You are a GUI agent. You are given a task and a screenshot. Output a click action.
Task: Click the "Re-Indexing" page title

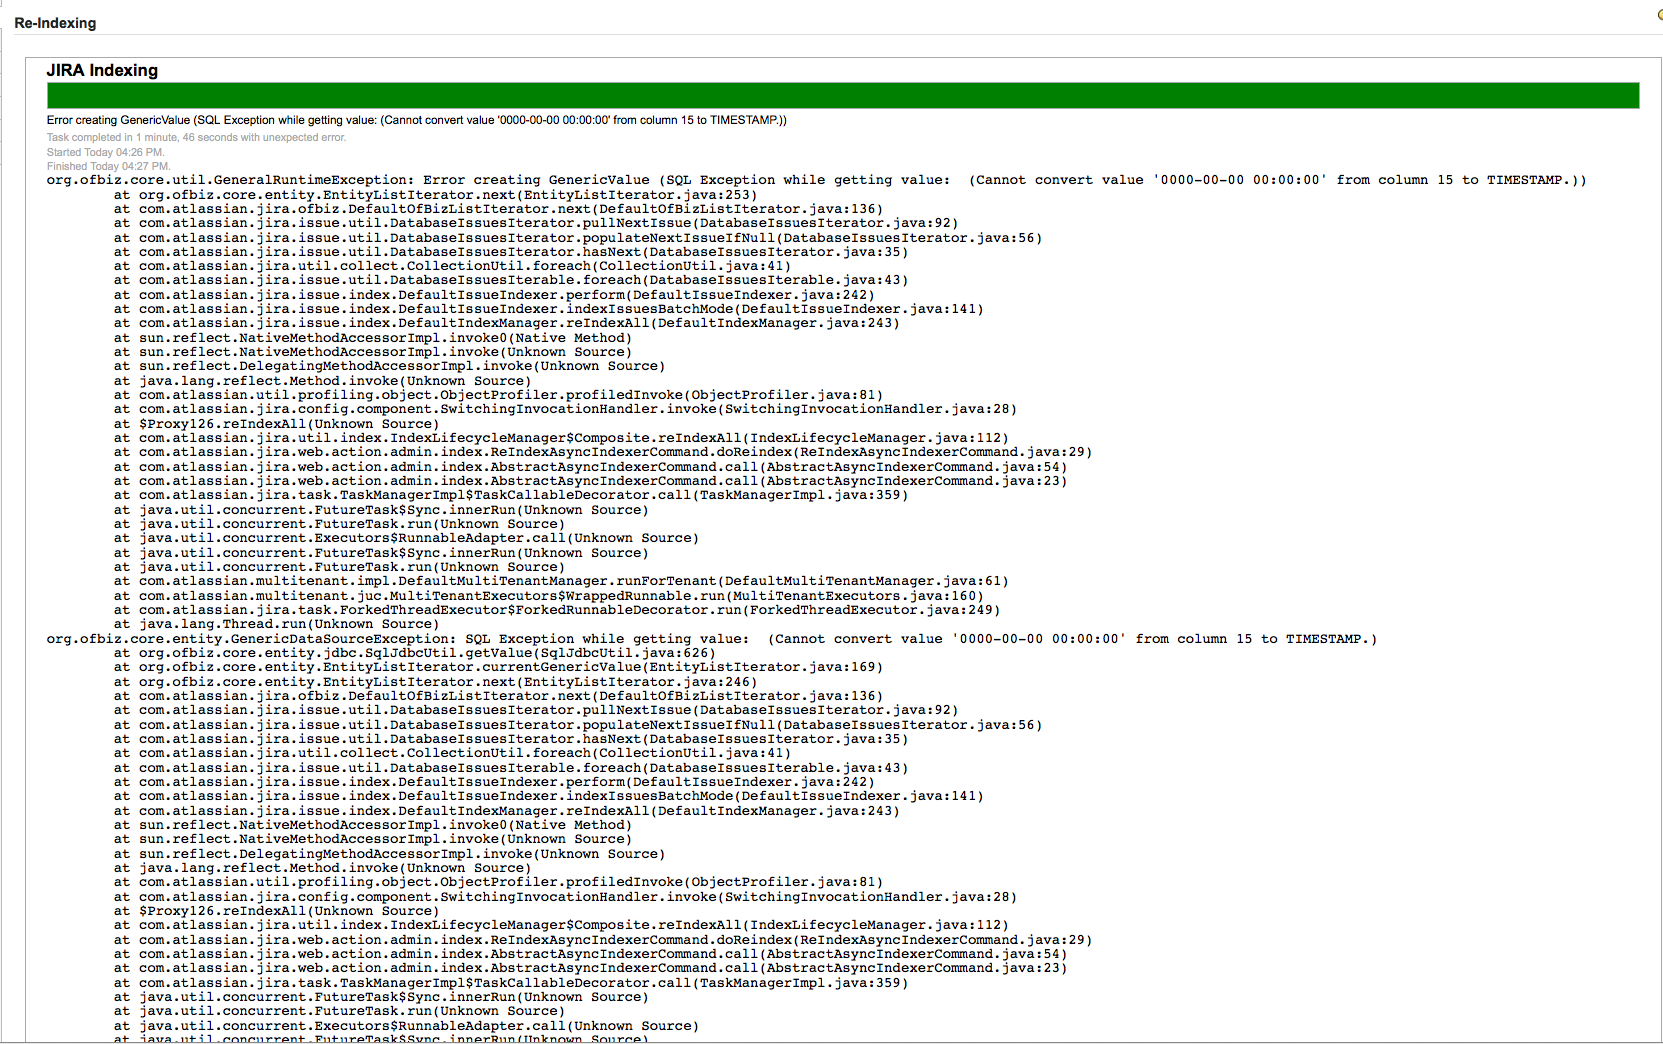55,23
